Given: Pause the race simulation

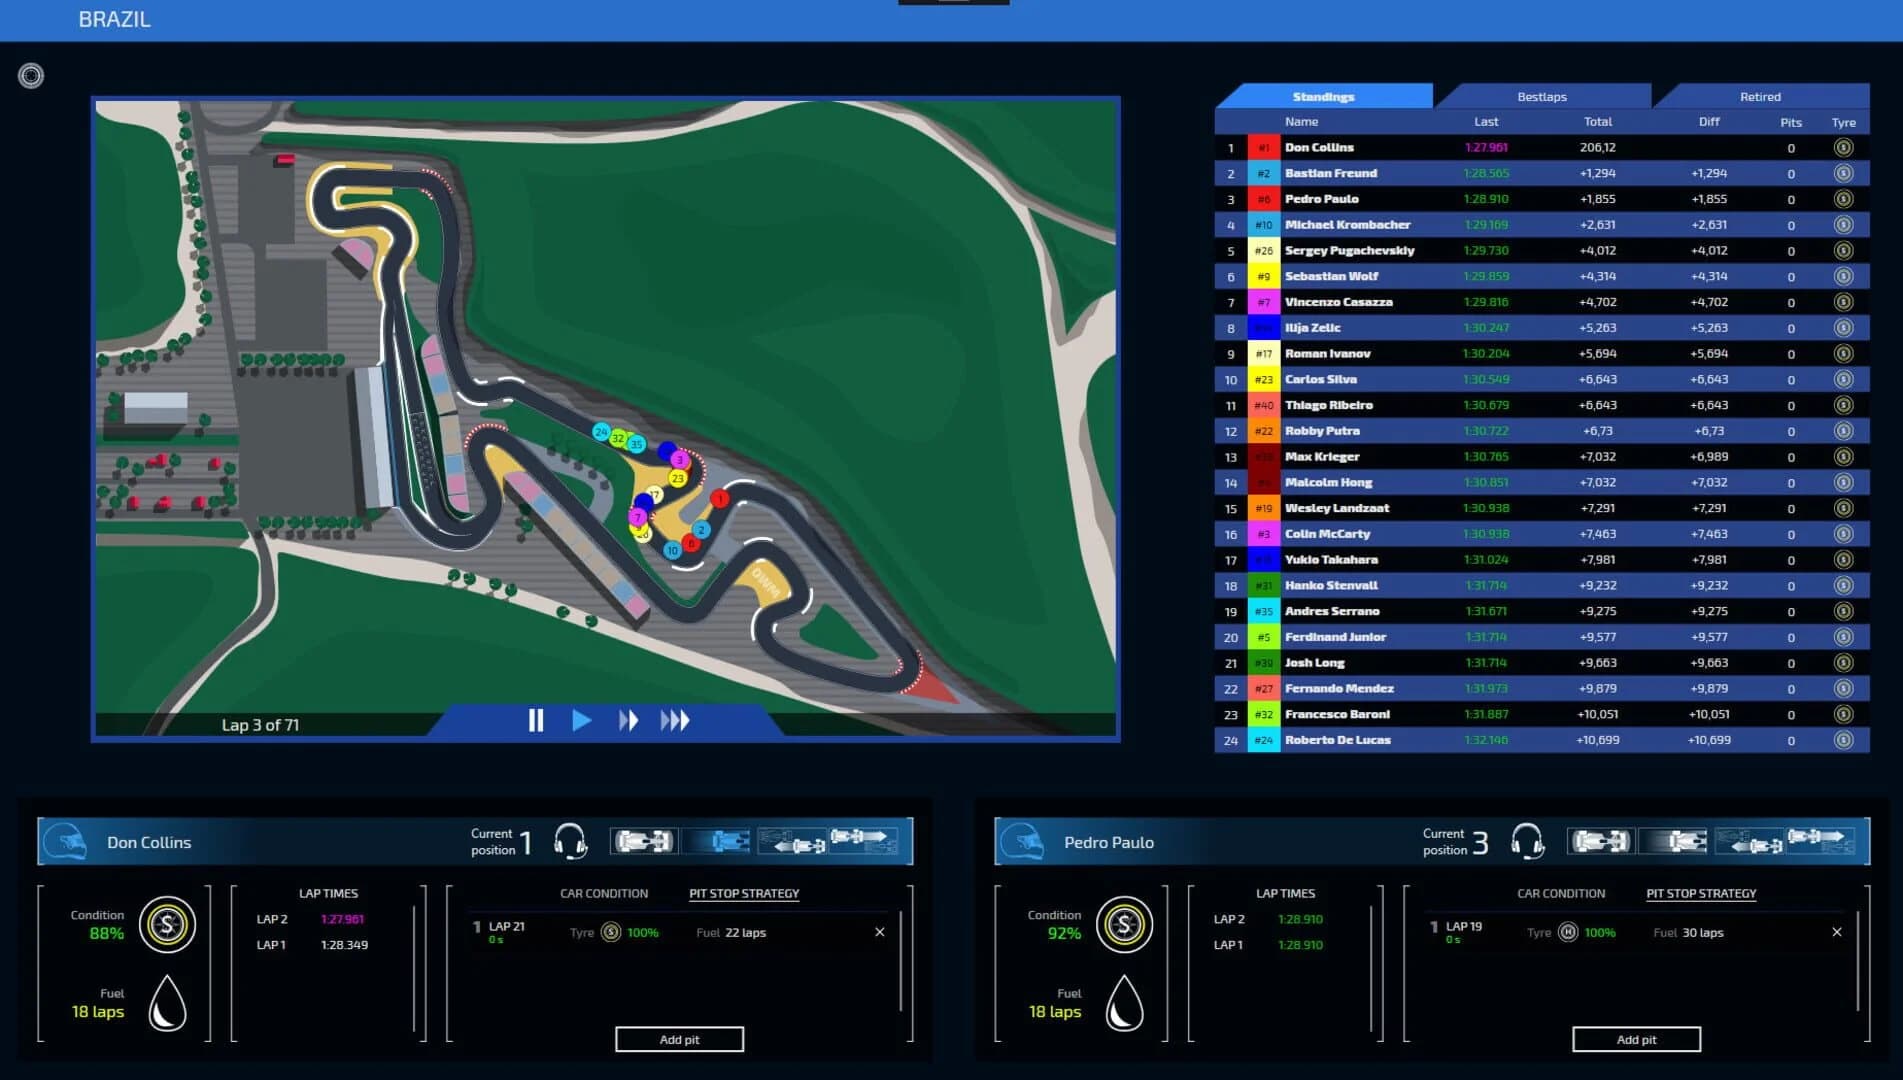Looking at the screenshot, I should coord(536,719).
